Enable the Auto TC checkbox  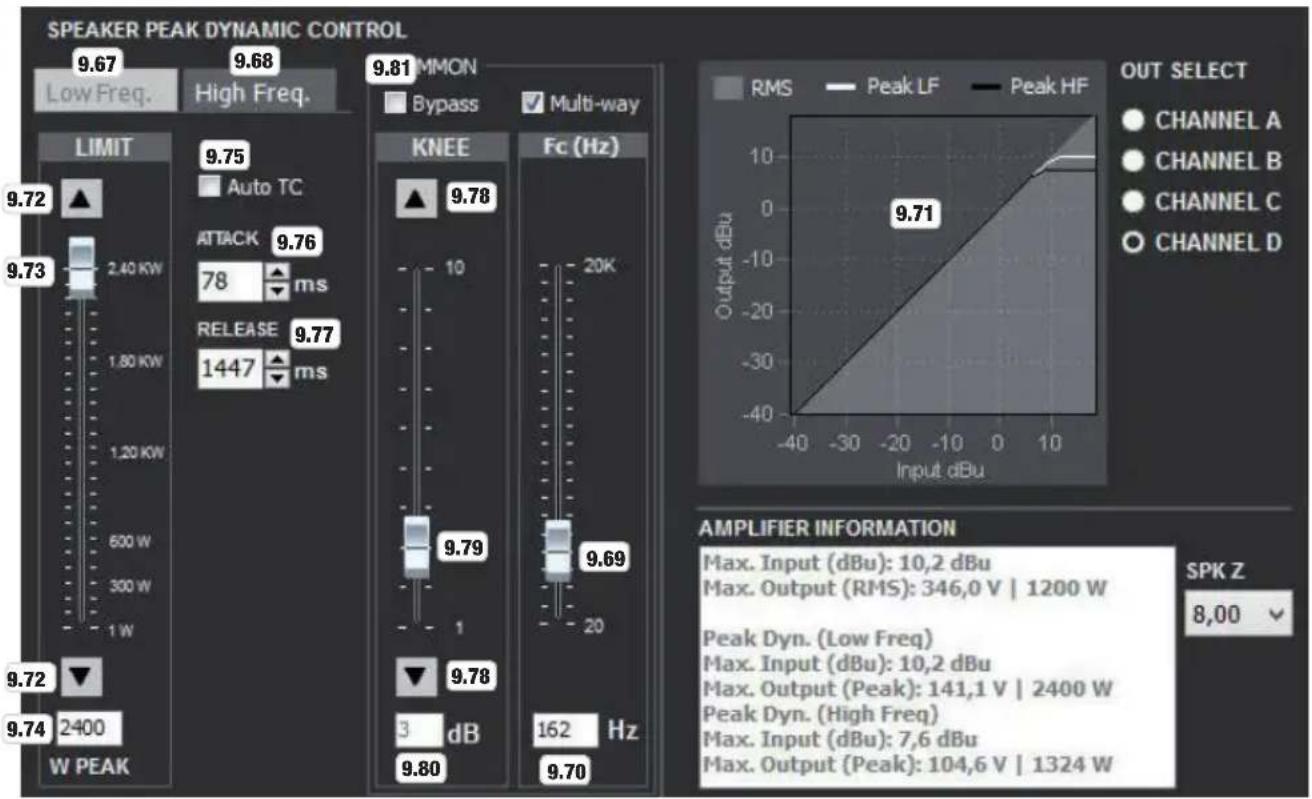click(x=208, y=185)
